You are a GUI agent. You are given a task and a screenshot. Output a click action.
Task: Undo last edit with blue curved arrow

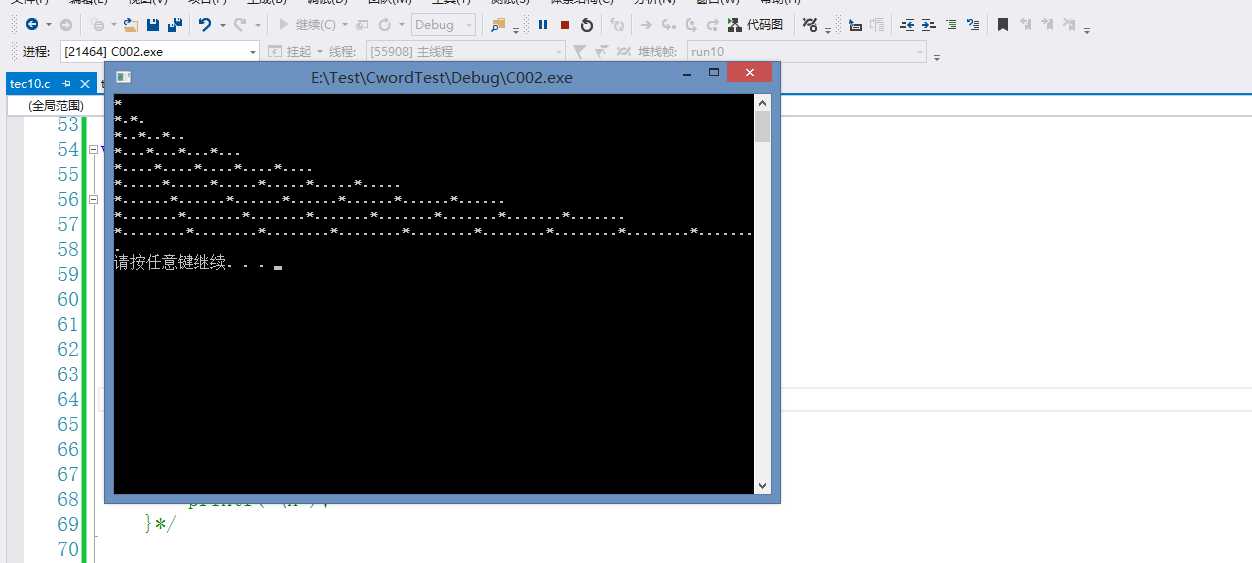(x=204, y=24)
